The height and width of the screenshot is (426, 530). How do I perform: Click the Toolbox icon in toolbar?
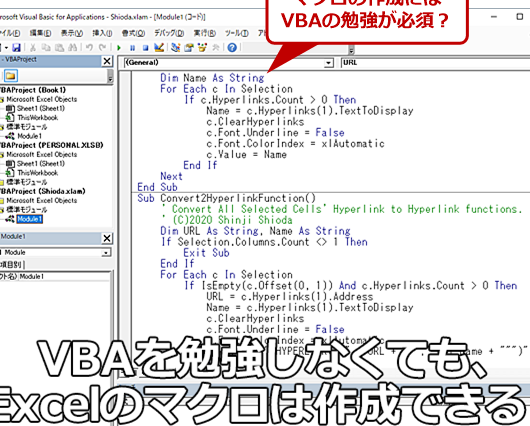(215, 47)
